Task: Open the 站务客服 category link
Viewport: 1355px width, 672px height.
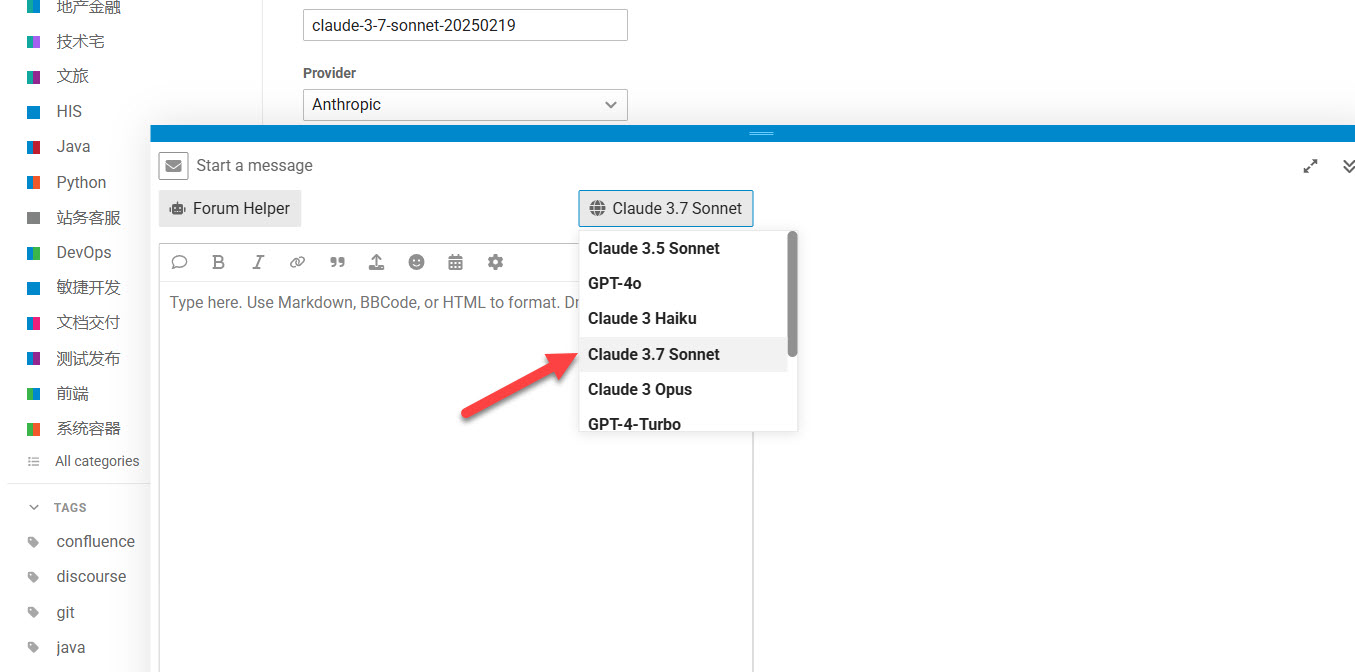Action: (x=88, y=217)
